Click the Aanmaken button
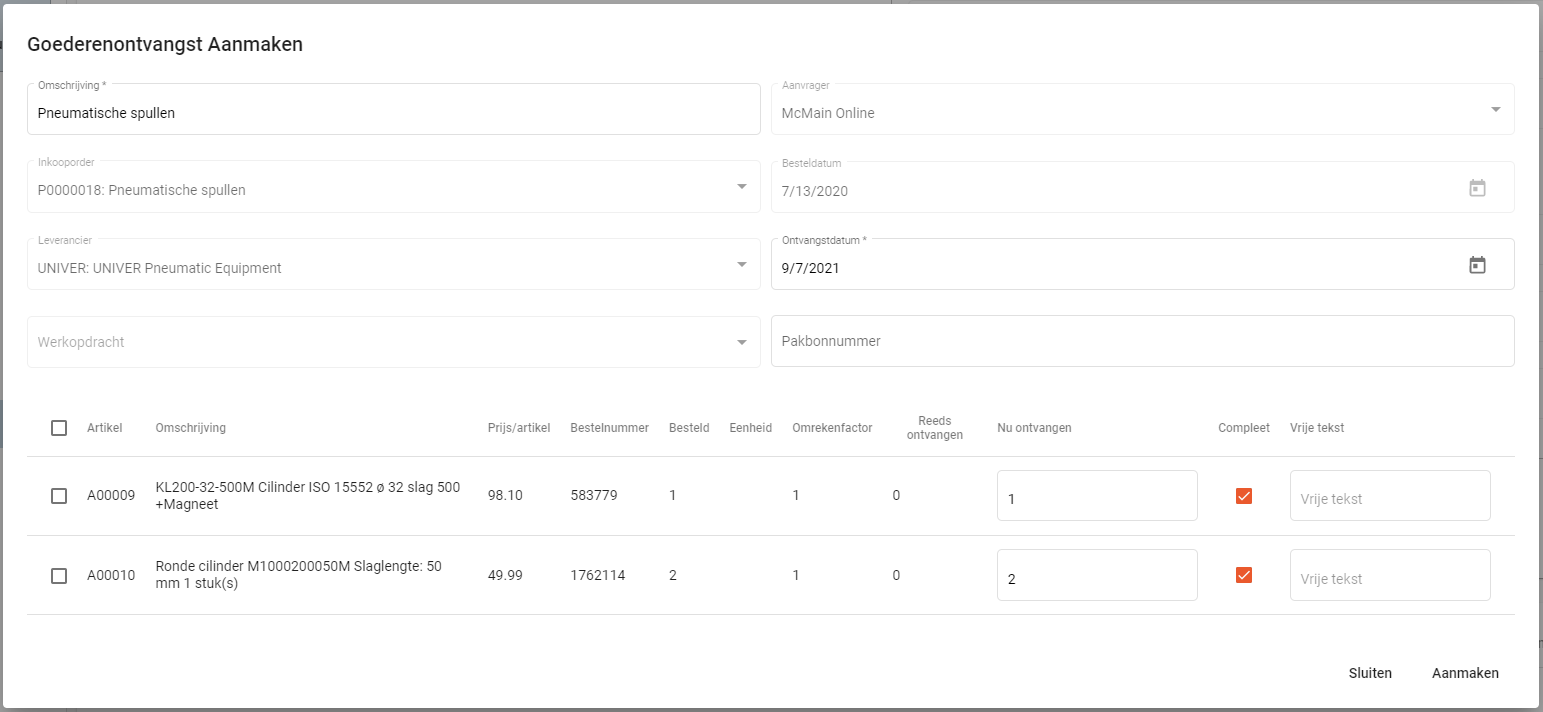The height and width of the screenshot is (712, 1543). click(1465, 673)
